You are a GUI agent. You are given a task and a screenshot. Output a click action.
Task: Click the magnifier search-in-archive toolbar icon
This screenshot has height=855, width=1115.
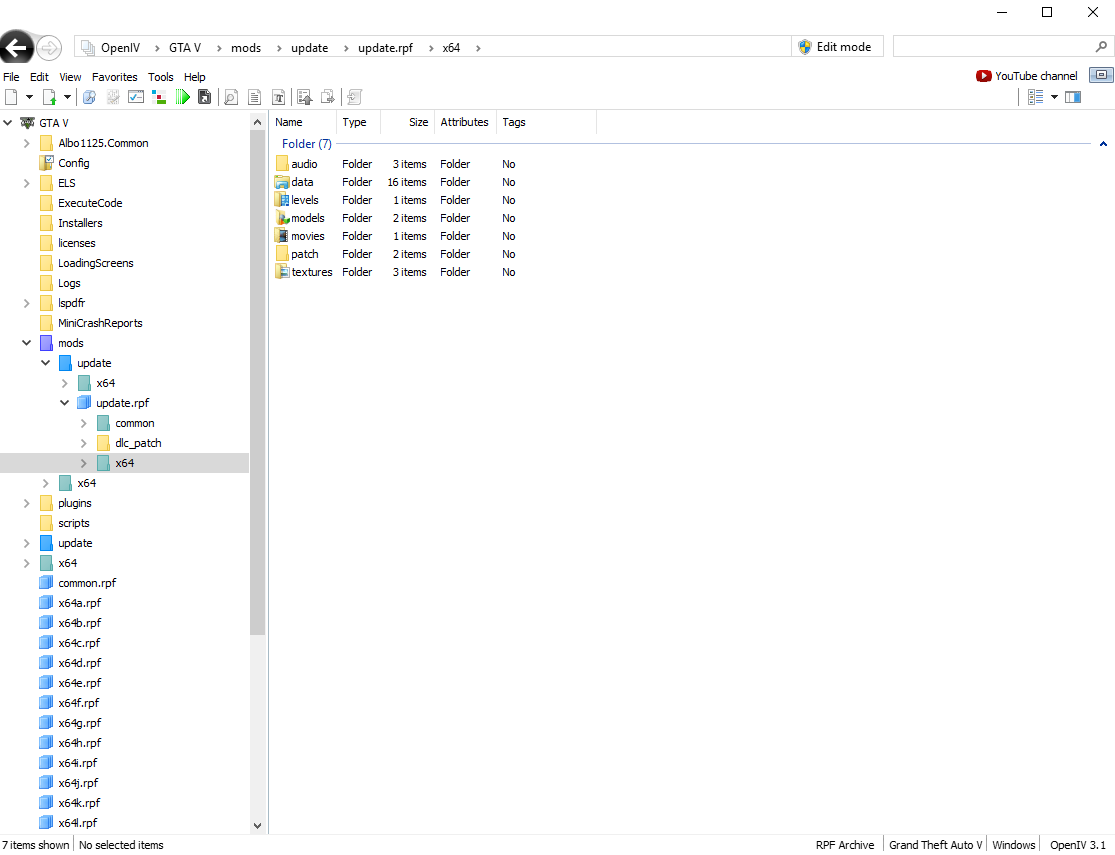(x=90, y=97)
